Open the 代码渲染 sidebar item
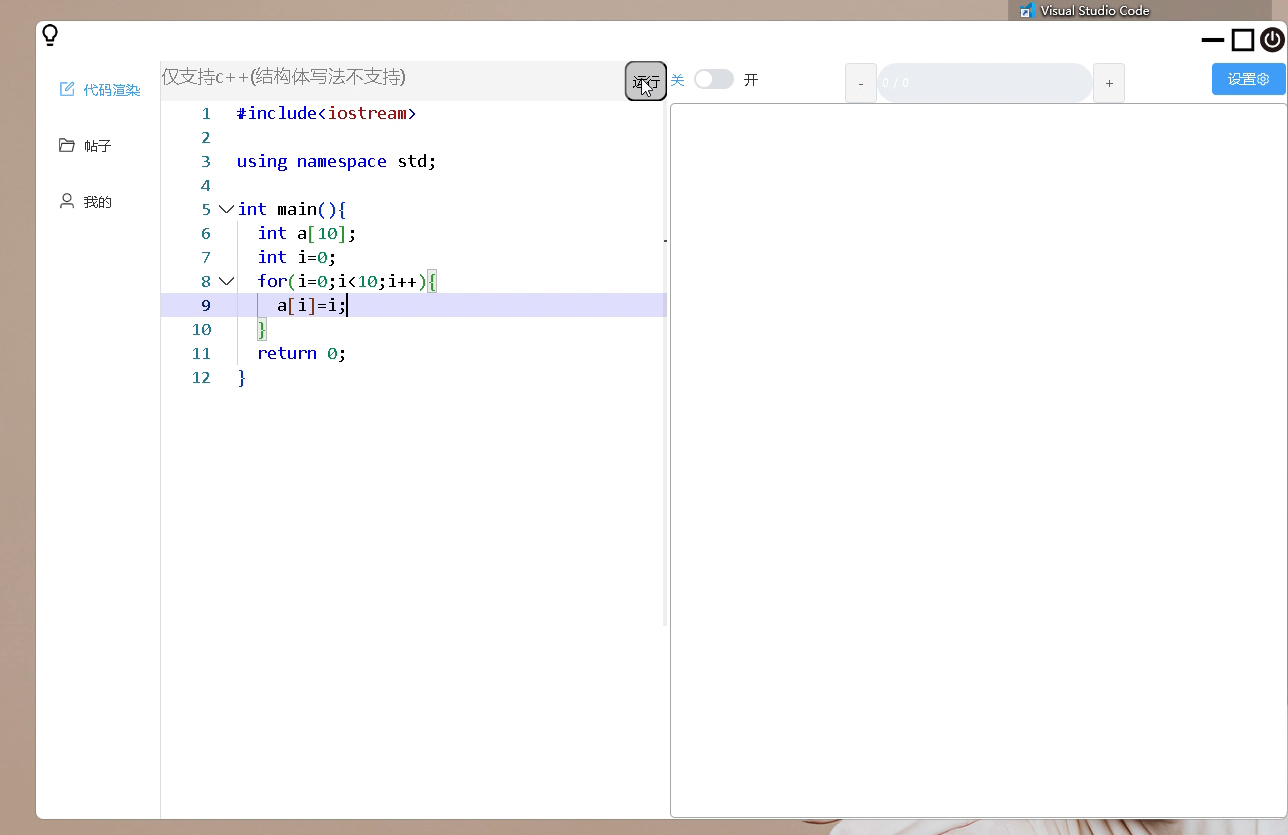1288x835 pixels. coord(99,89)
